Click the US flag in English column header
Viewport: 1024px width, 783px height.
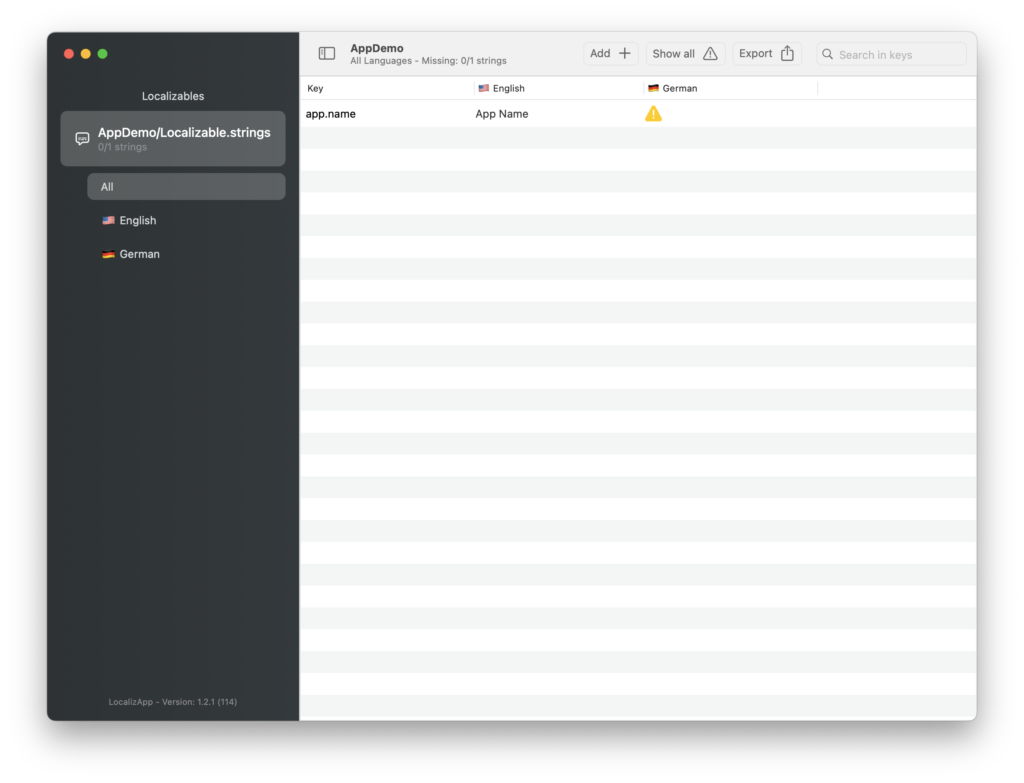tap(483, 88)
